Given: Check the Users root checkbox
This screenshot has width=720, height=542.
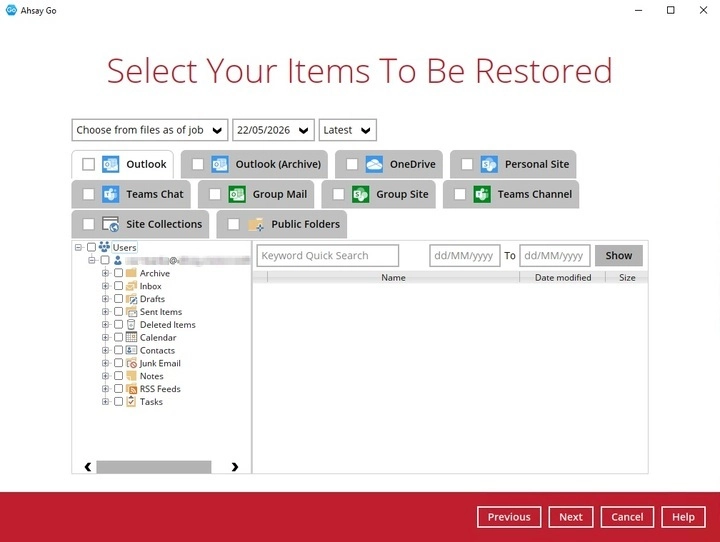Looking at the screenshot, I should [91, 247].
